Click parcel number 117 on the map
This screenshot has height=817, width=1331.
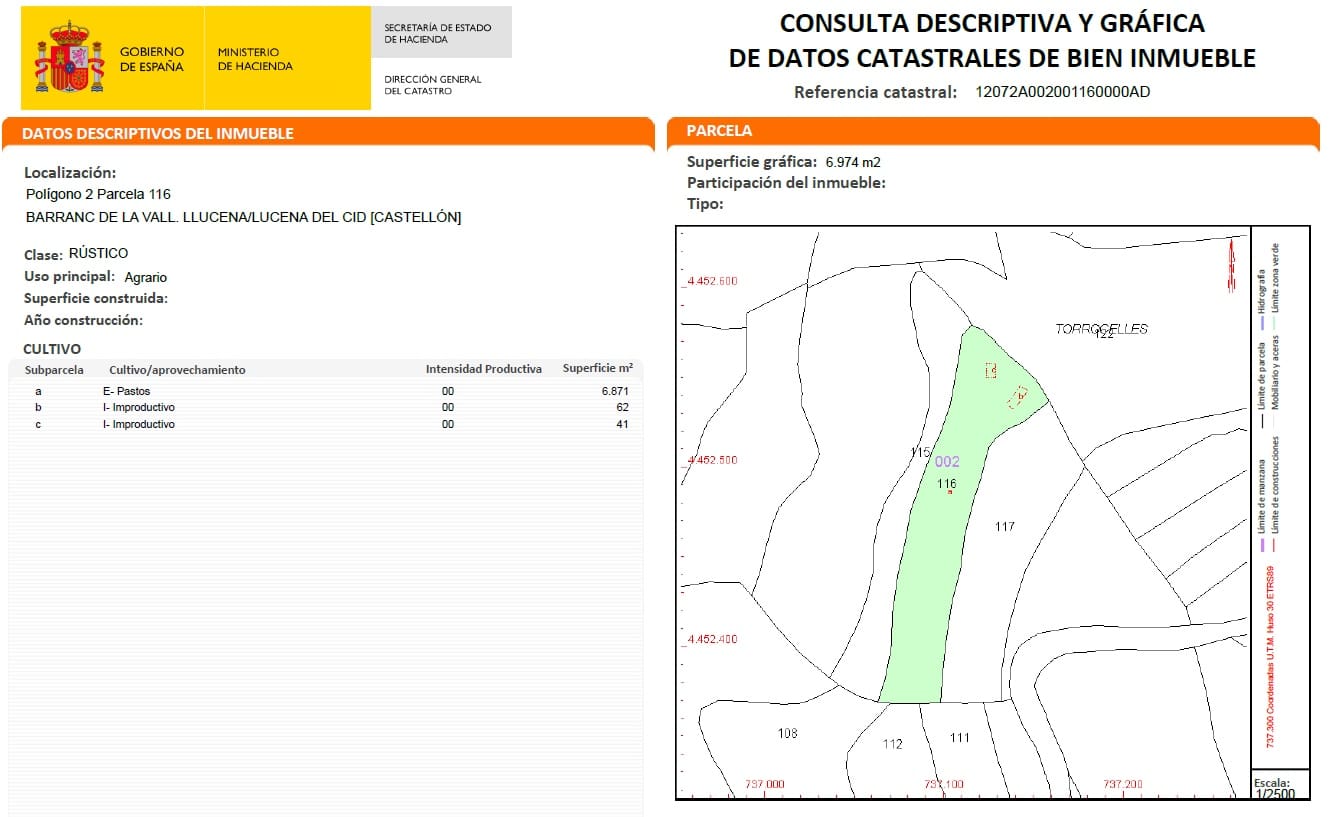1005,526
